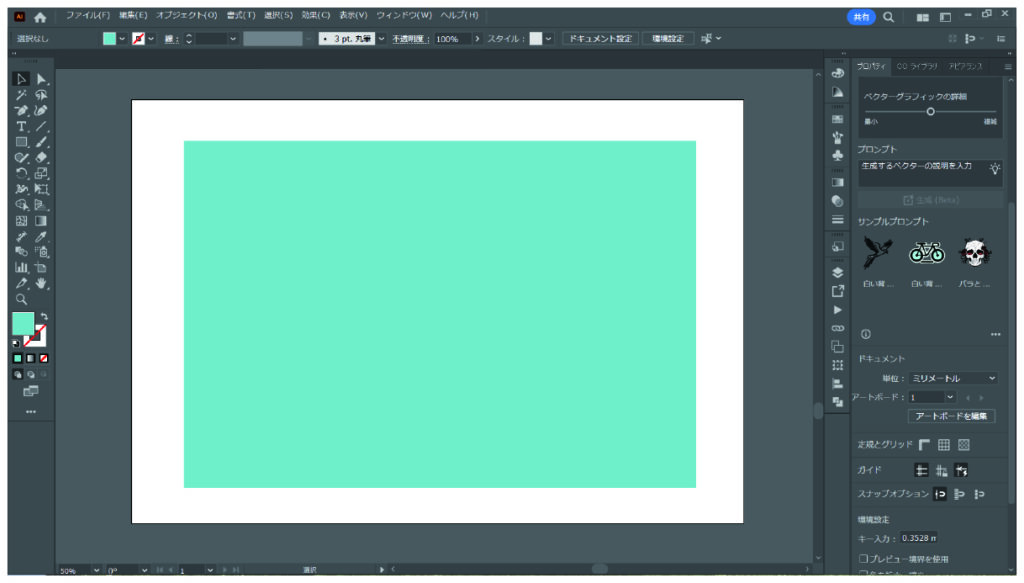Screen dimensions: 1024x583
Task: Select the Rectangle tool
Action: tap(21, 142)
